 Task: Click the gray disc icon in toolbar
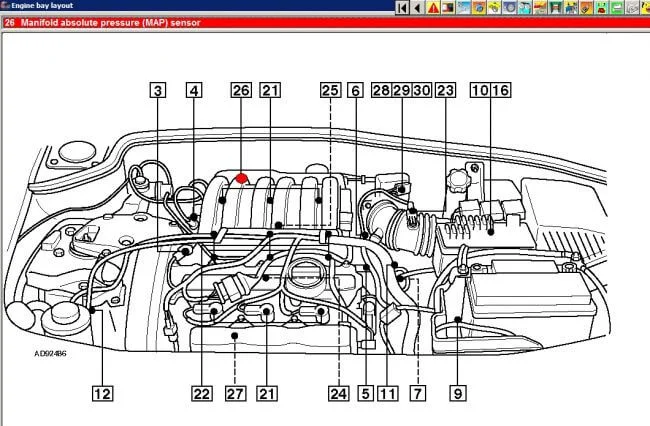(510, 8)
